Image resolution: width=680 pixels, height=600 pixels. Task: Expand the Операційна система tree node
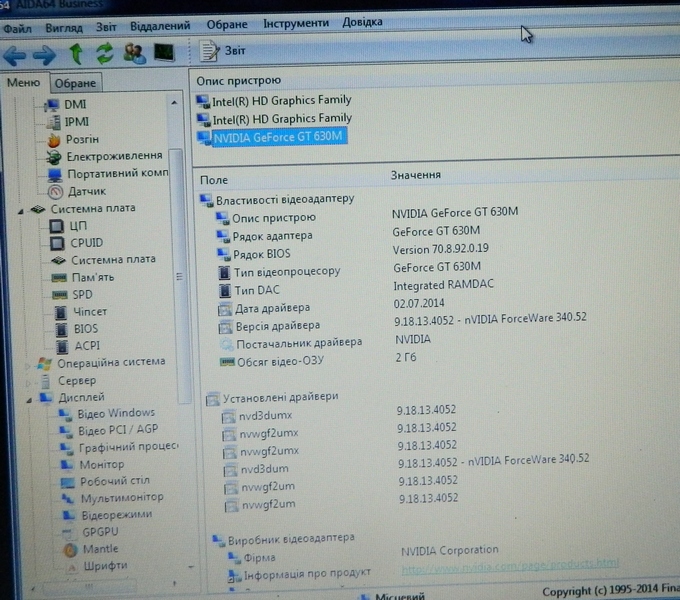(x=29, y=363)
